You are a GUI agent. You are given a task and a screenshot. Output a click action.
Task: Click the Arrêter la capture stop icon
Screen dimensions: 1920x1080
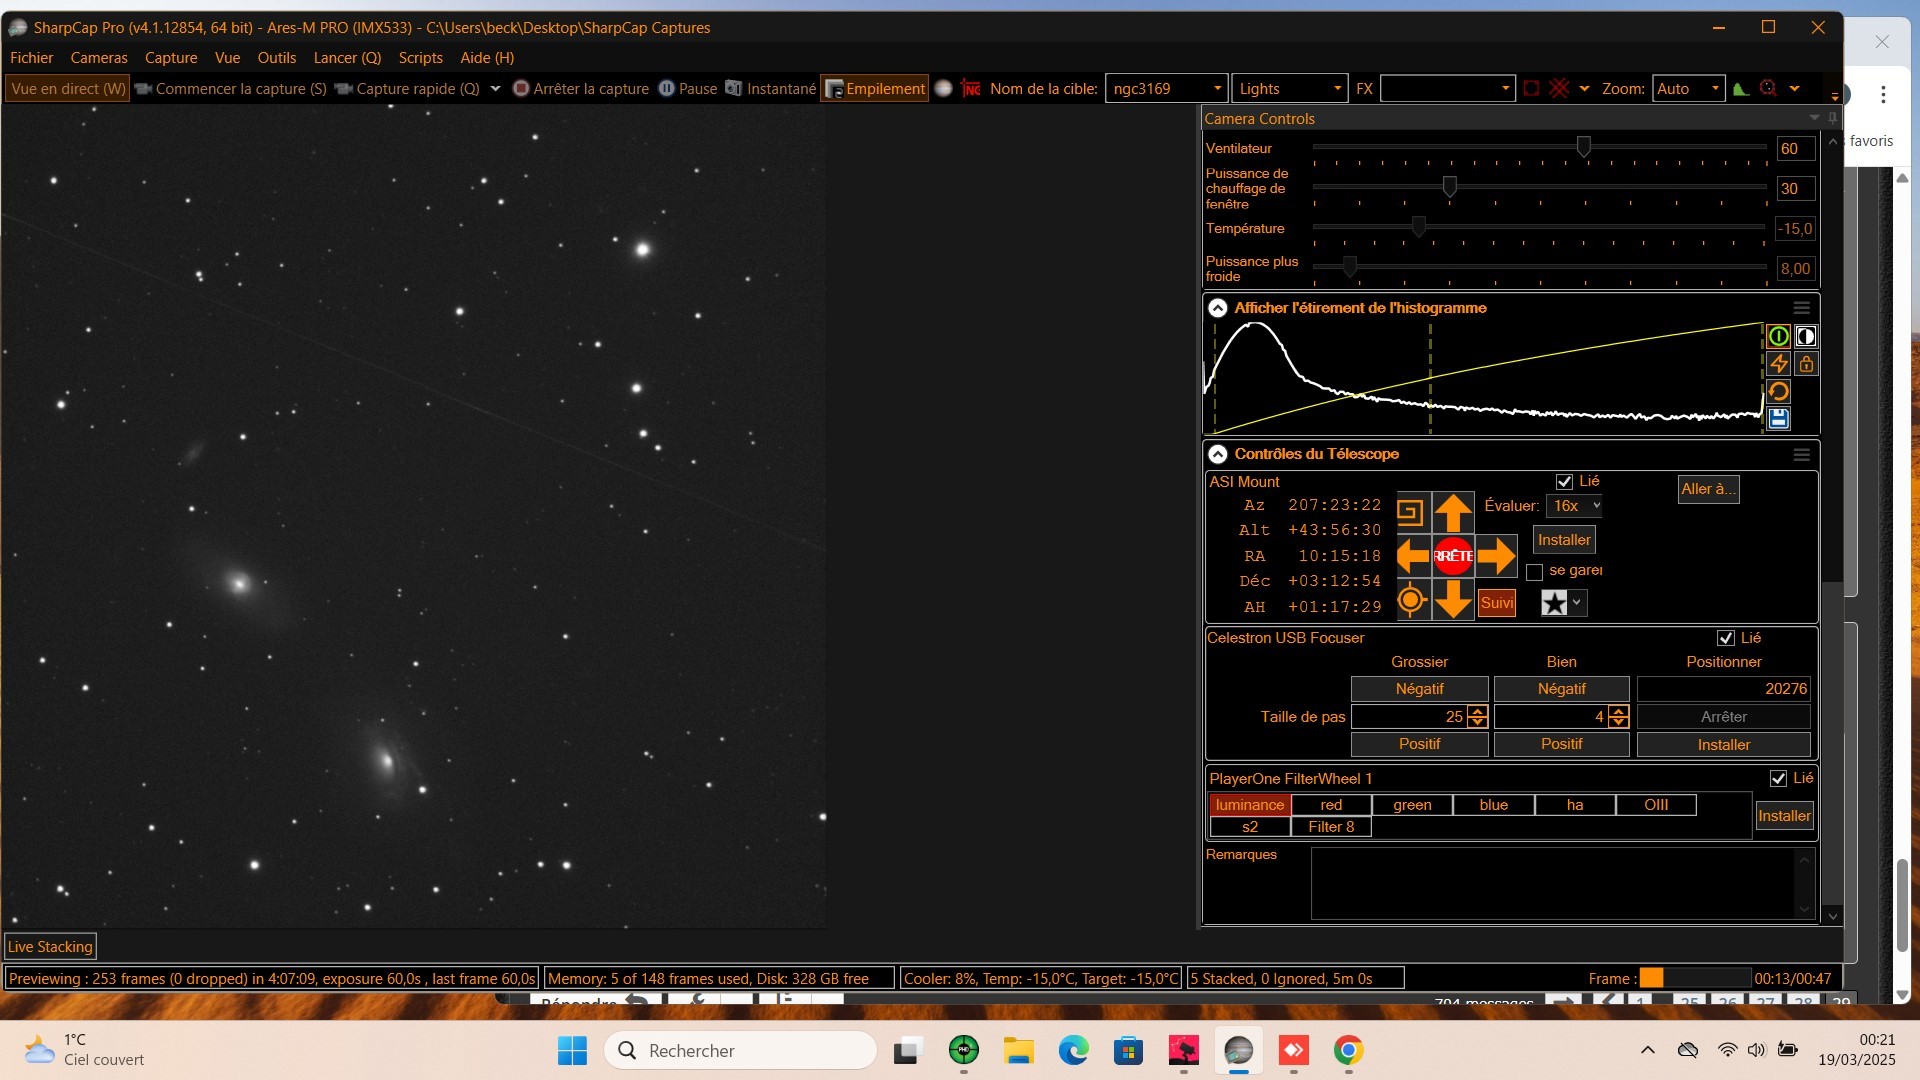pos(521,89)
